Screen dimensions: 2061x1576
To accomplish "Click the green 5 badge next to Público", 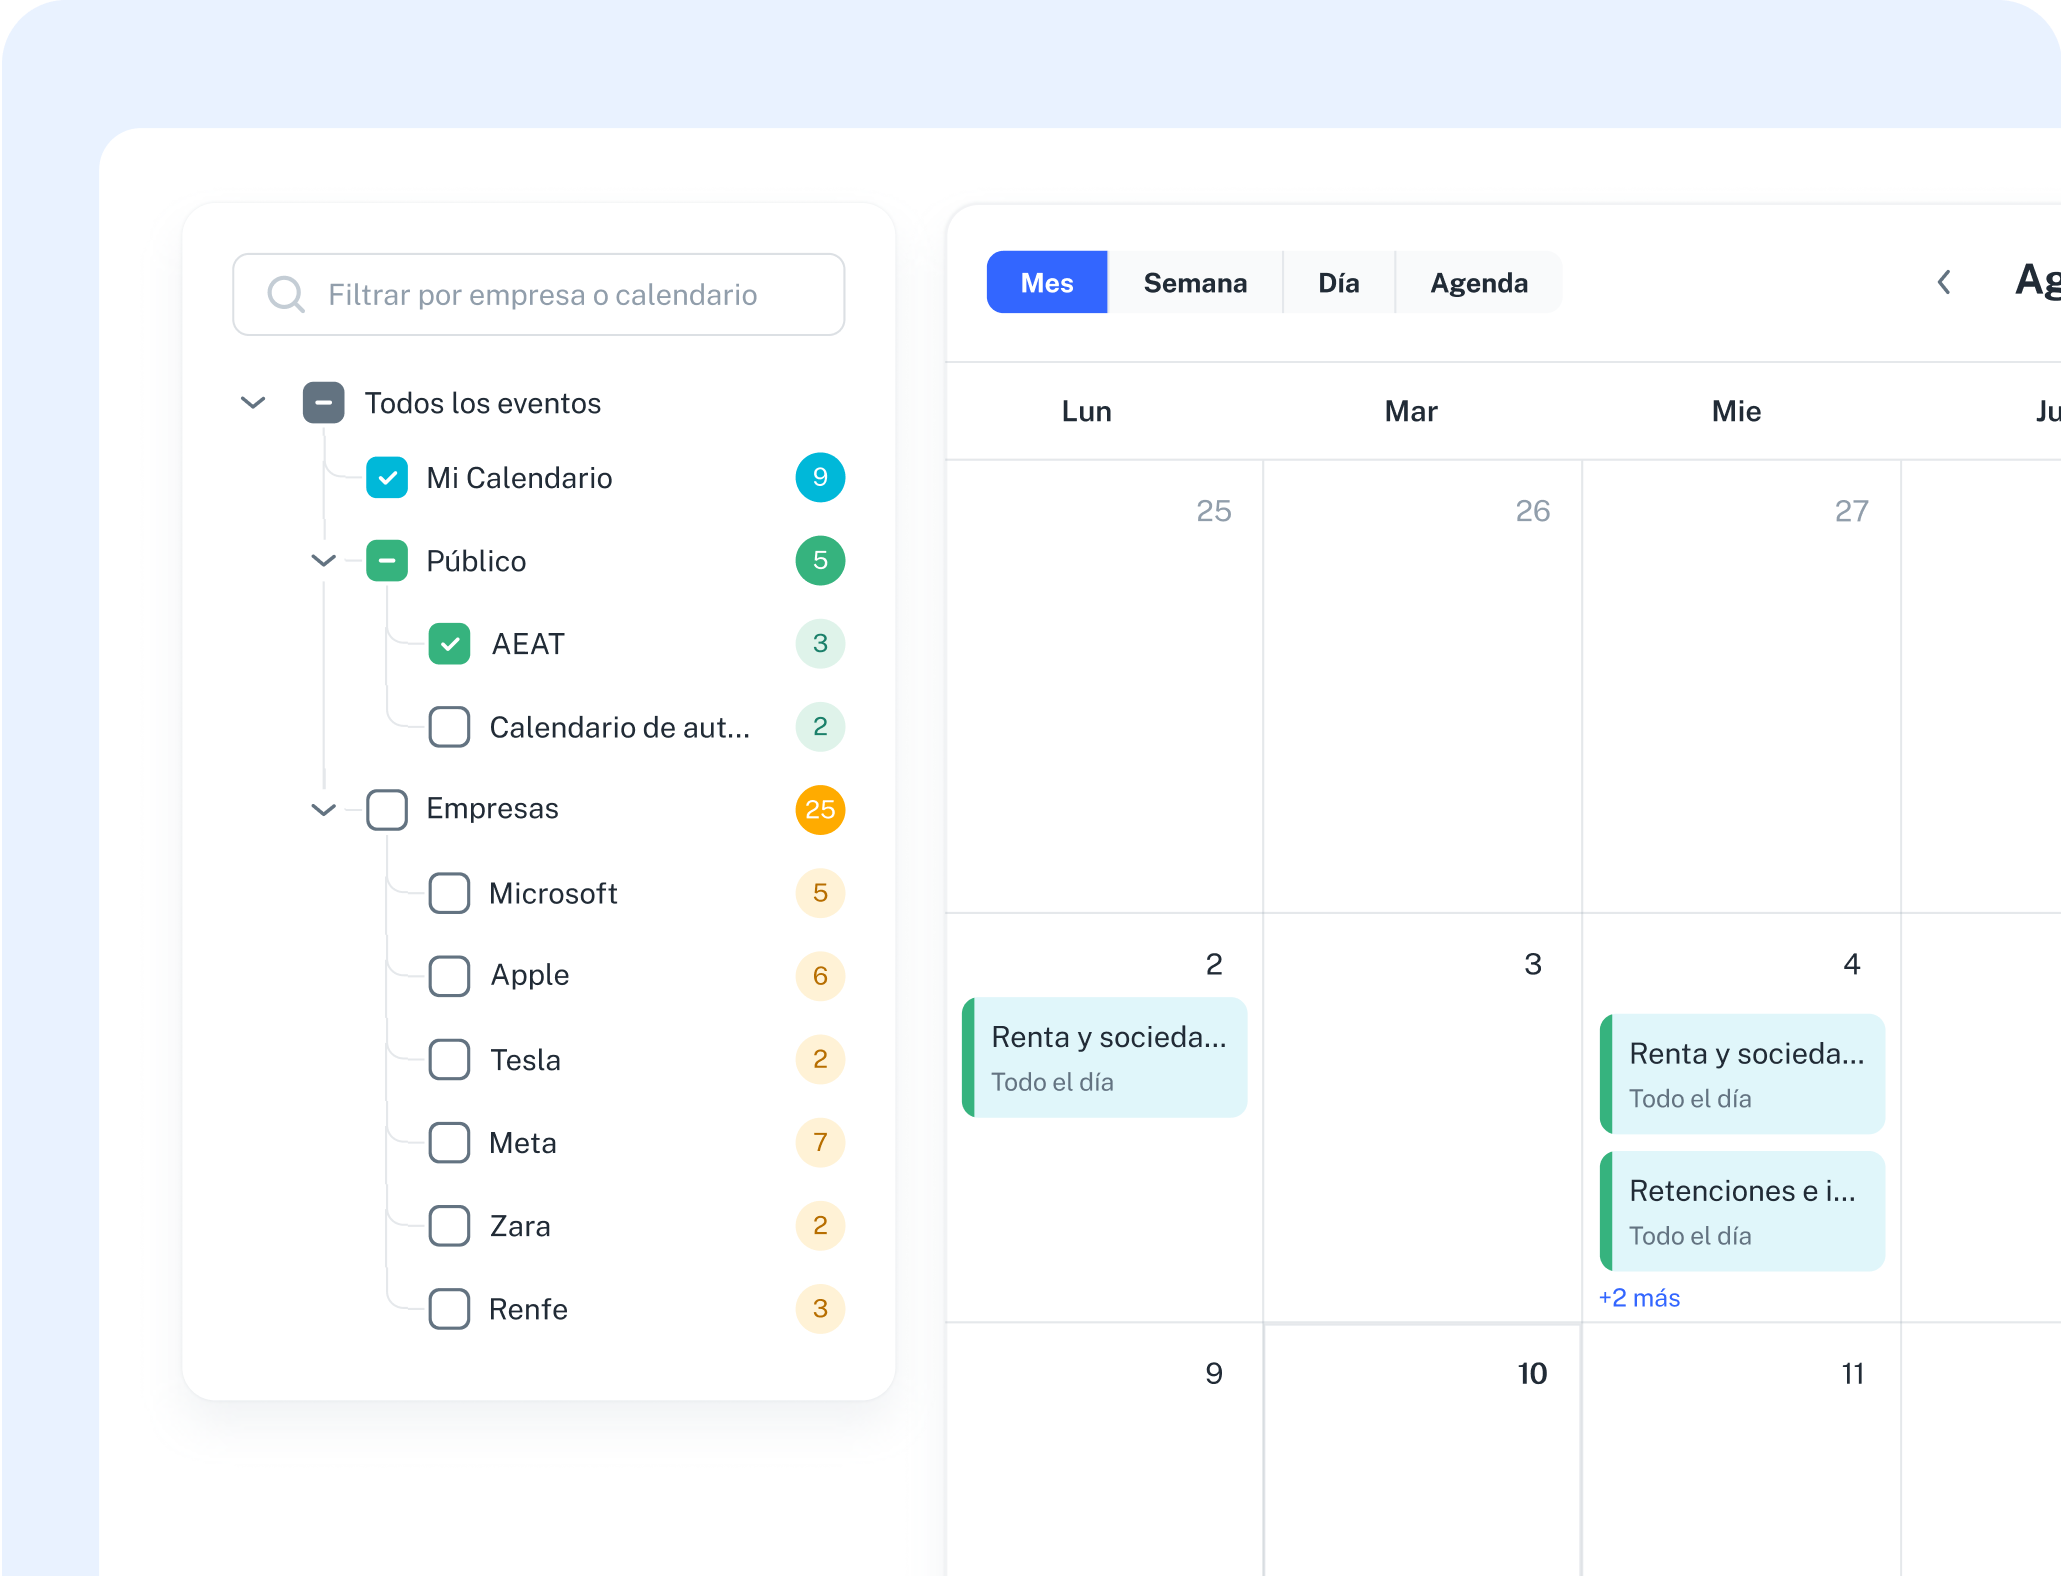I will pos(820,561).
